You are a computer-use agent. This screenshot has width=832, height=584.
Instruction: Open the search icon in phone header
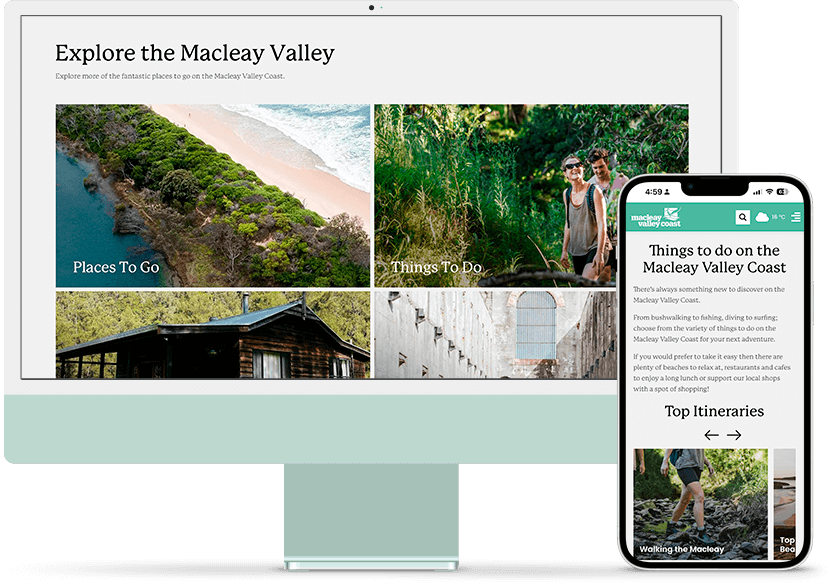coord(743,217)
